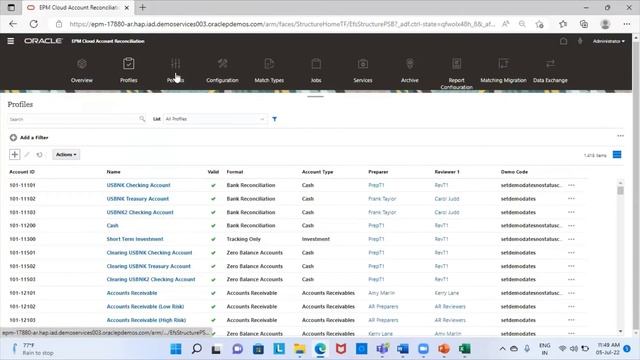This screenshot has width=640, height=360.
Task: Open Frank Taylor preparer link for 101-11102
Action: click(382, 199)
